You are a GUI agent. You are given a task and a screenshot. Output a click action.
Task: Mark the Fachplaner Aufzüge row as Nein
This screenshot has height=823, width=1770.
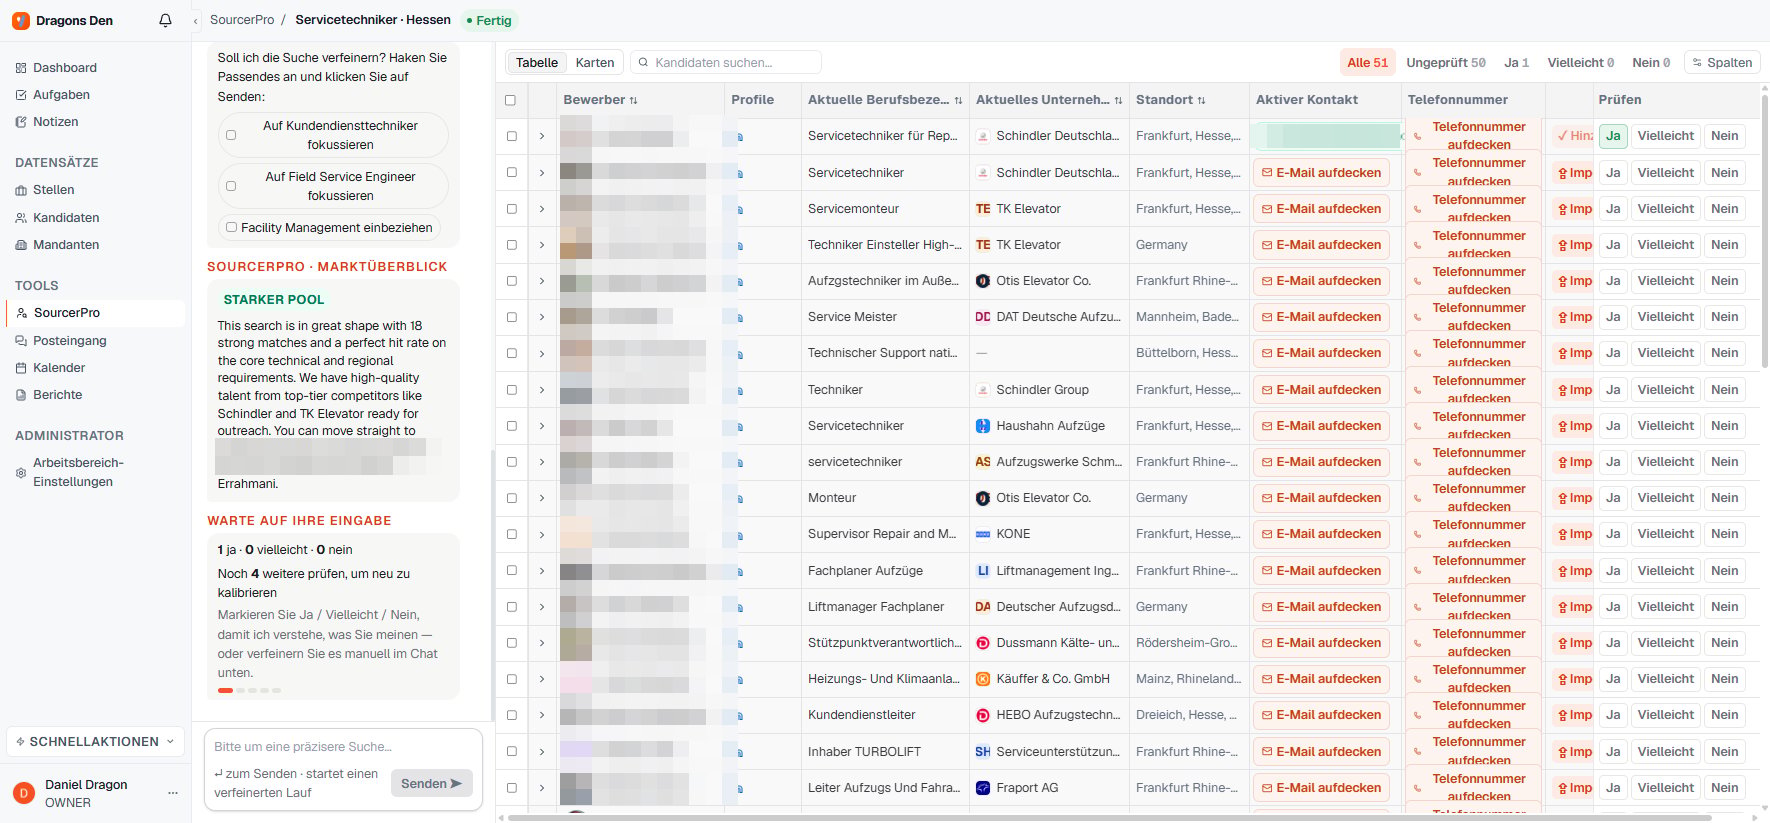(1724, 571)
